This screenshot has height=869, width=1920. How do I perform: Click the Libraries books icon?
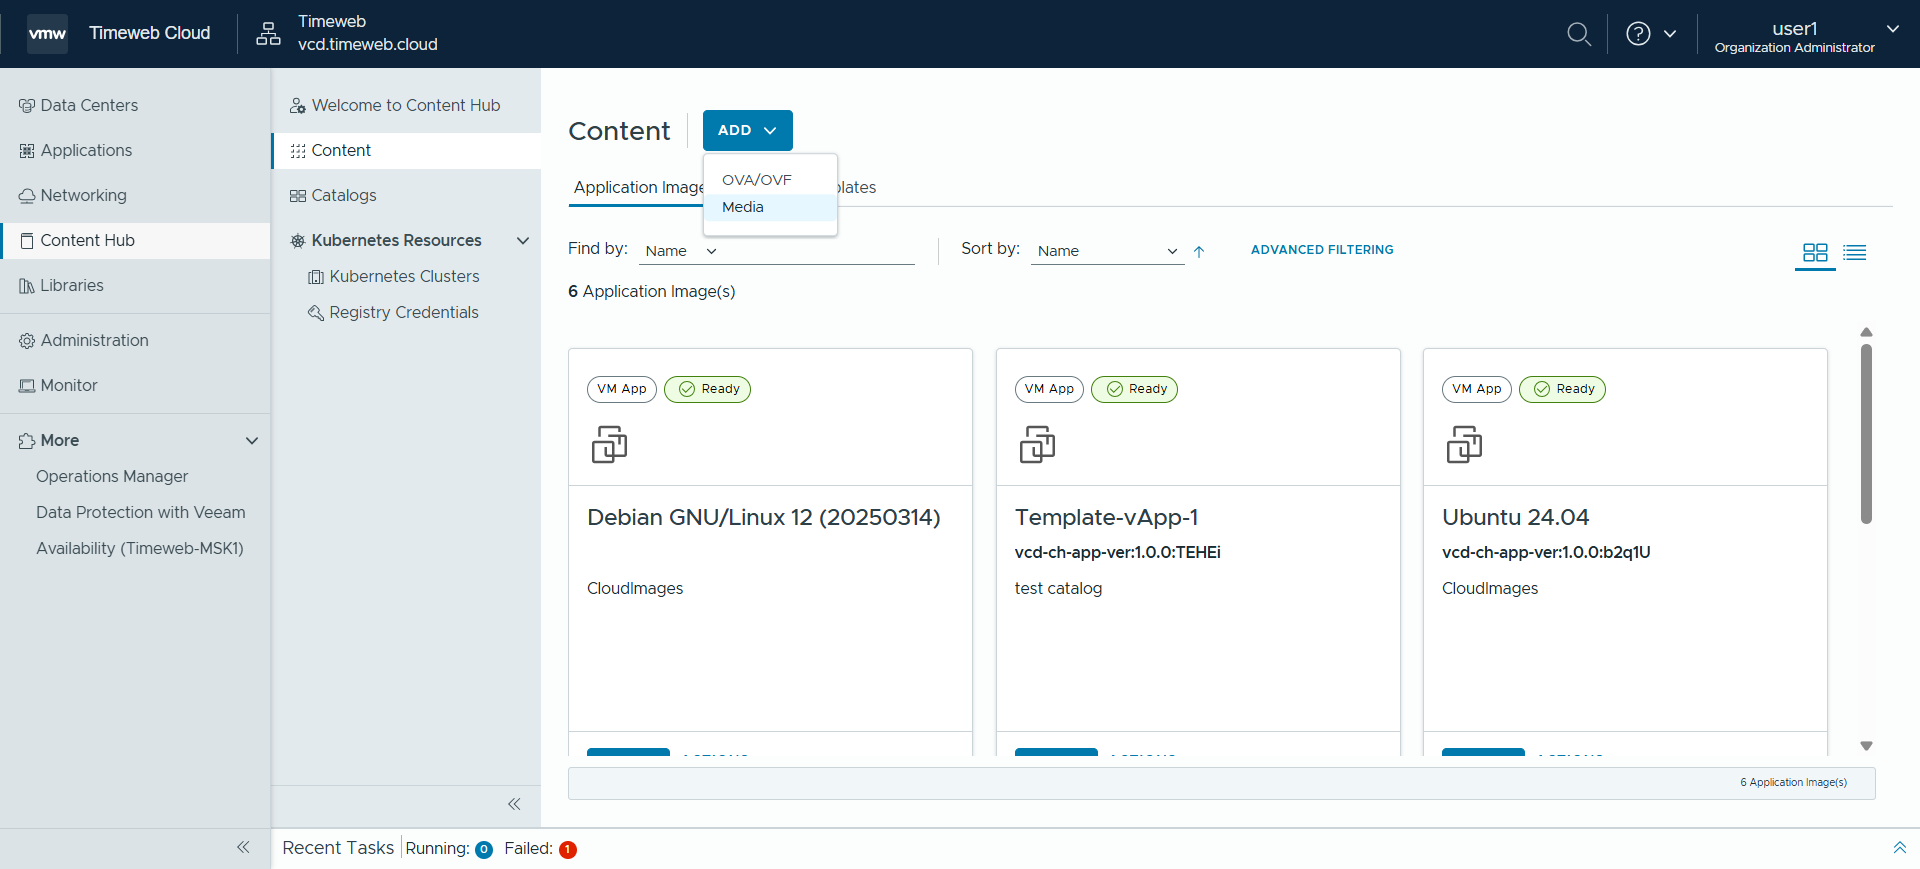pyautogui.click(x=27, y=286)
